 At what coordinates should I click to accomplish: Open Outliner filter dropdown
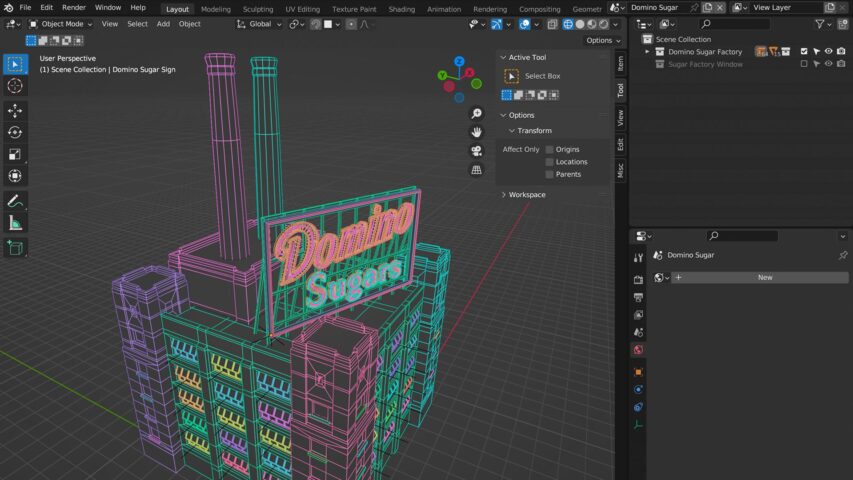click(823, 24)
